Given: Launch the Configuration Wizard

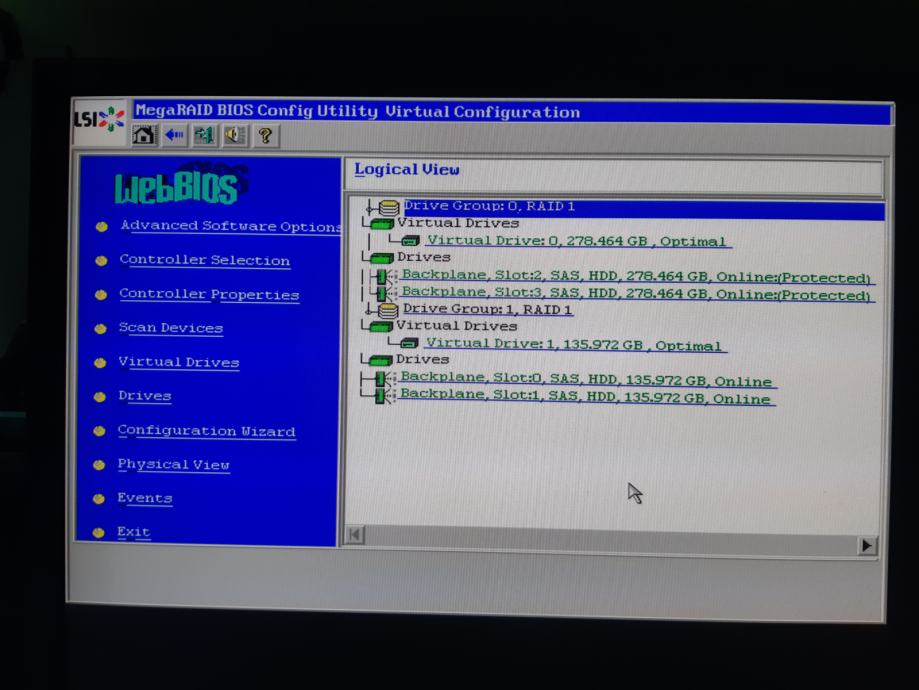Looking at the screenshot, I should (x=206, y=431).
